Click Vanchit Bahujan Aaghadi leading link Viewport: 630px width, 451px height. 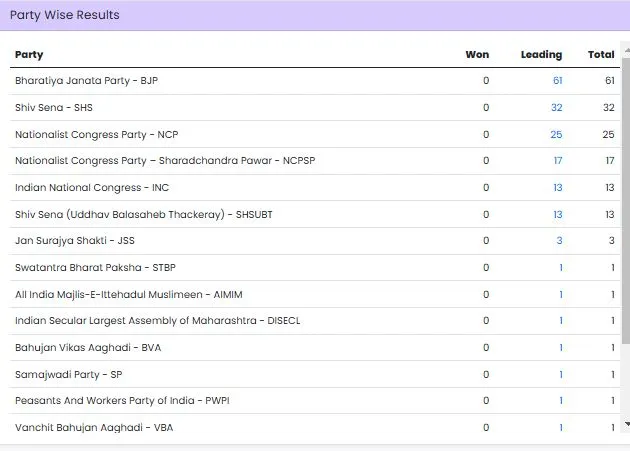point(560,428)
